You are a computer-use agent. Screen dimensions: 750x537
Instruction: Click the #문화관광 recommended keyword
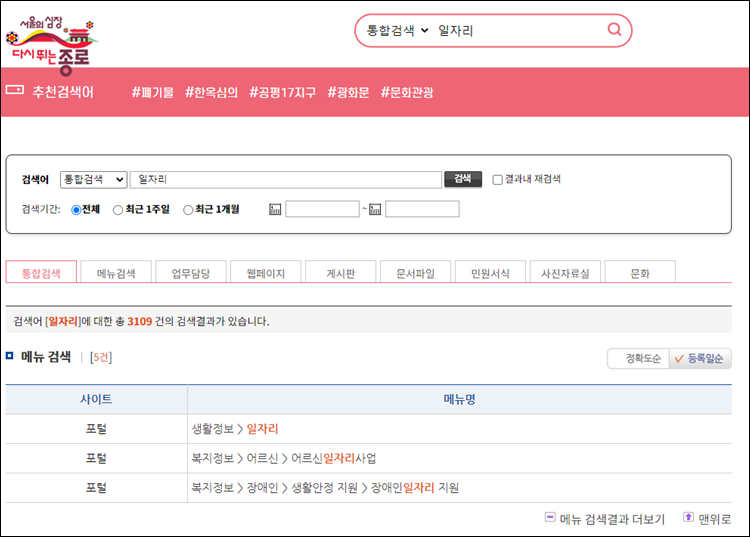pos(407,92)
